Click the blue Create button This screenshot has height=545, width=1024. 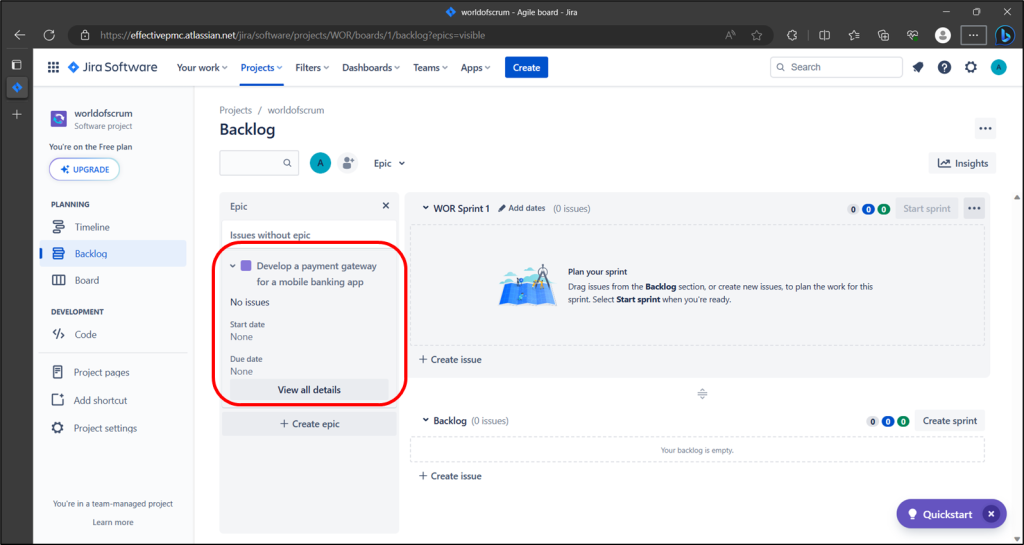(x=526, y=67)
